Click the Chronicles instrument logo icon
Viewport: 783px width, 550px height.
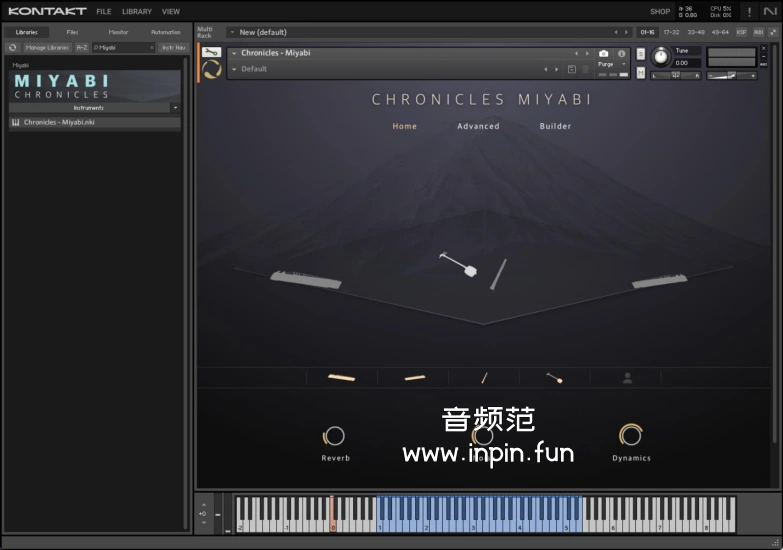[212, 69]
